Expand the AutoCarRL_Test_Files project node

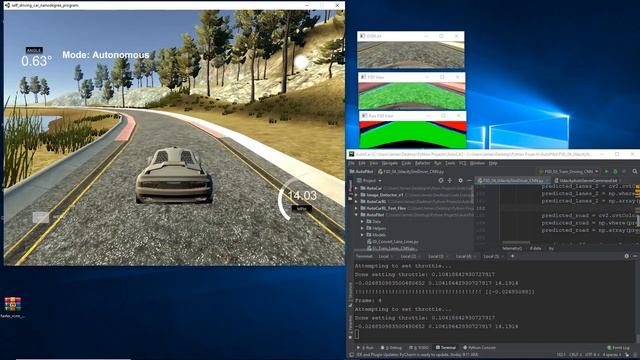tap(357, 208)
